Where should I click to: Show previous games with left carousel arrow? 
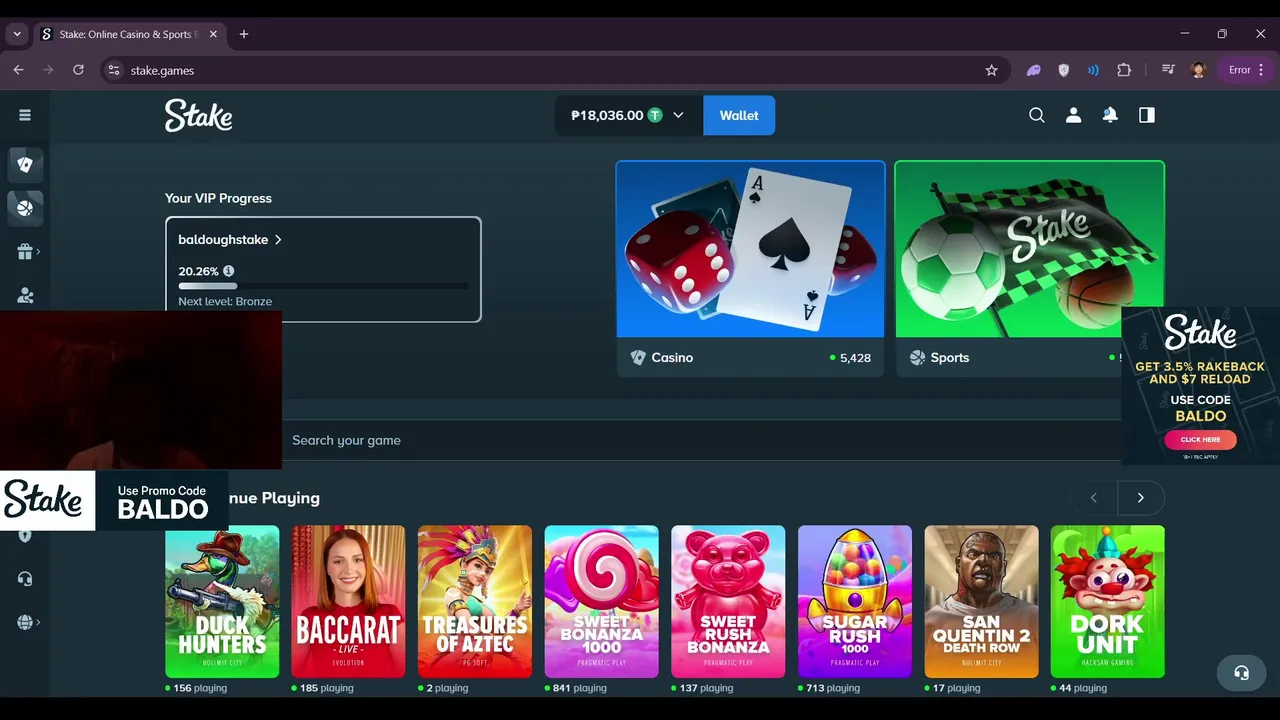(1093, 498)
